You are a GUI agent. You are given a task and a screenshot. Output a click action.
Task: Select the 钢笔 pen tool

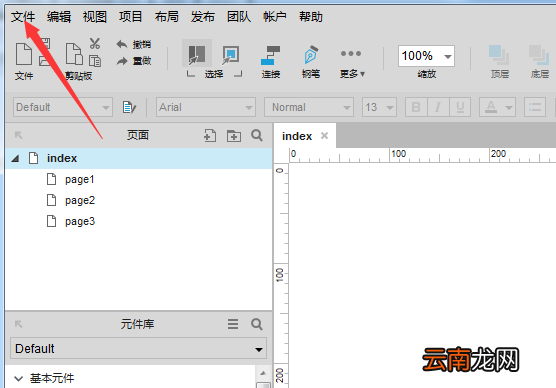(311, 61)
